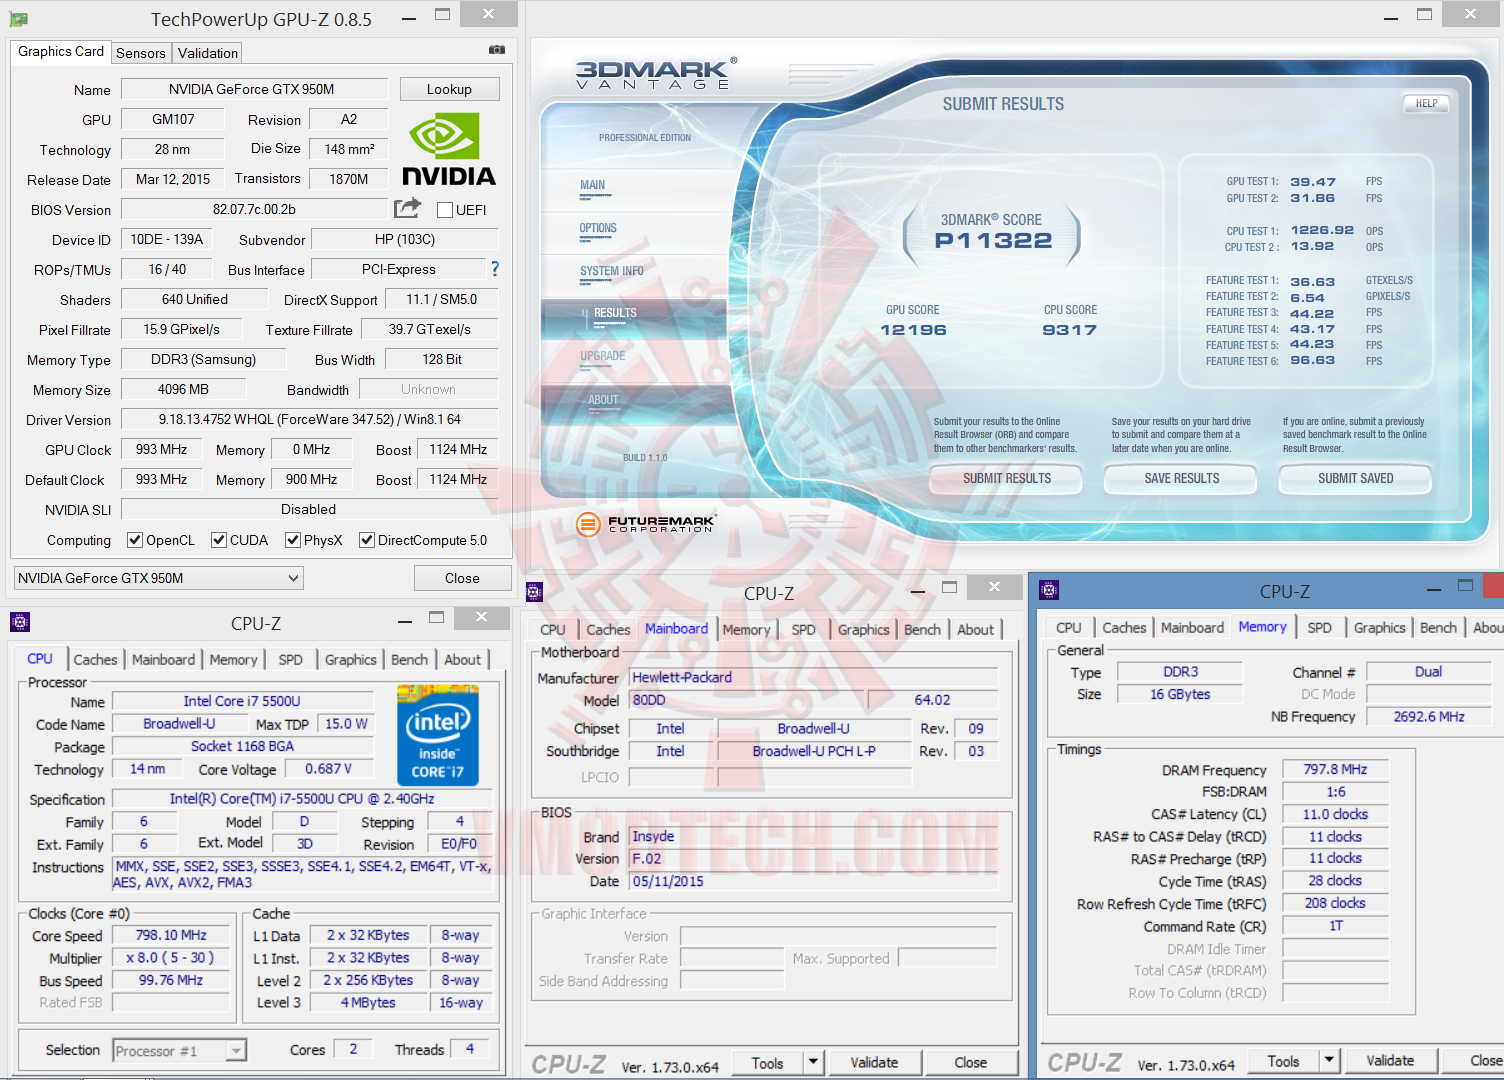1504x1080 pixels.
Task: Open the Validation tab in GPU-Z
Action: (208, 53)
